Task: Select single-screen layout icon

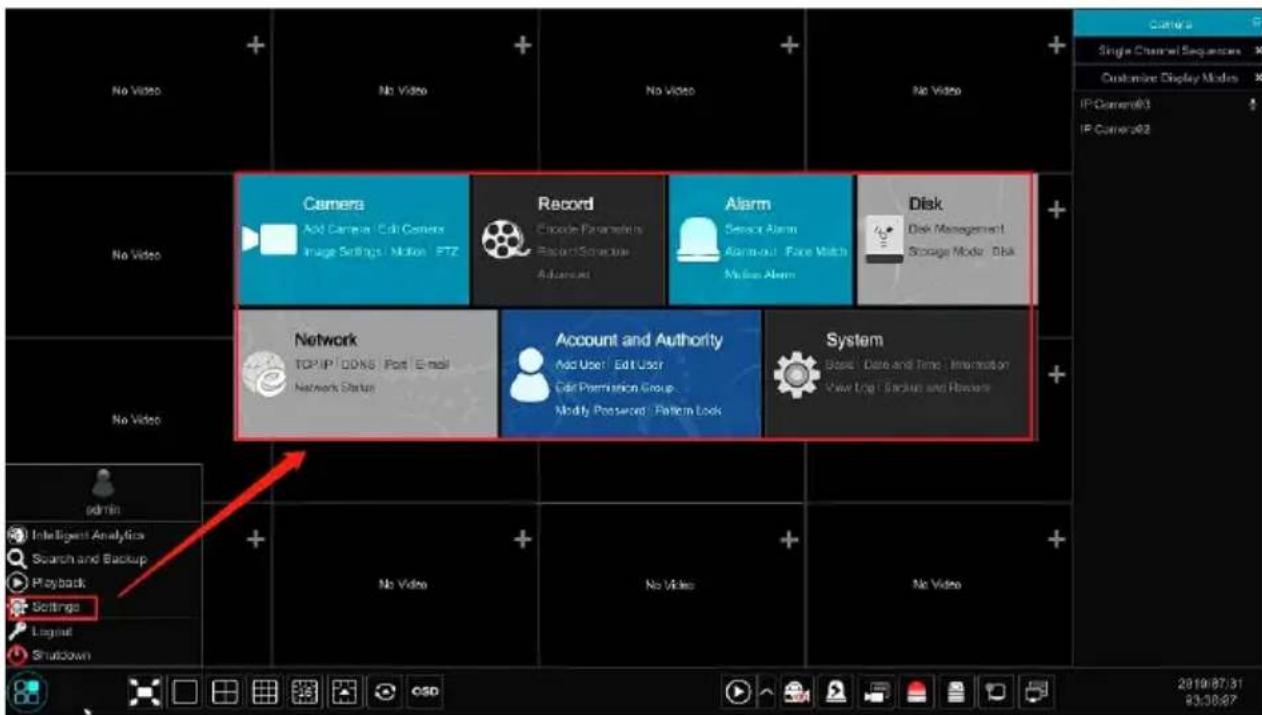Action: [183, 691]
